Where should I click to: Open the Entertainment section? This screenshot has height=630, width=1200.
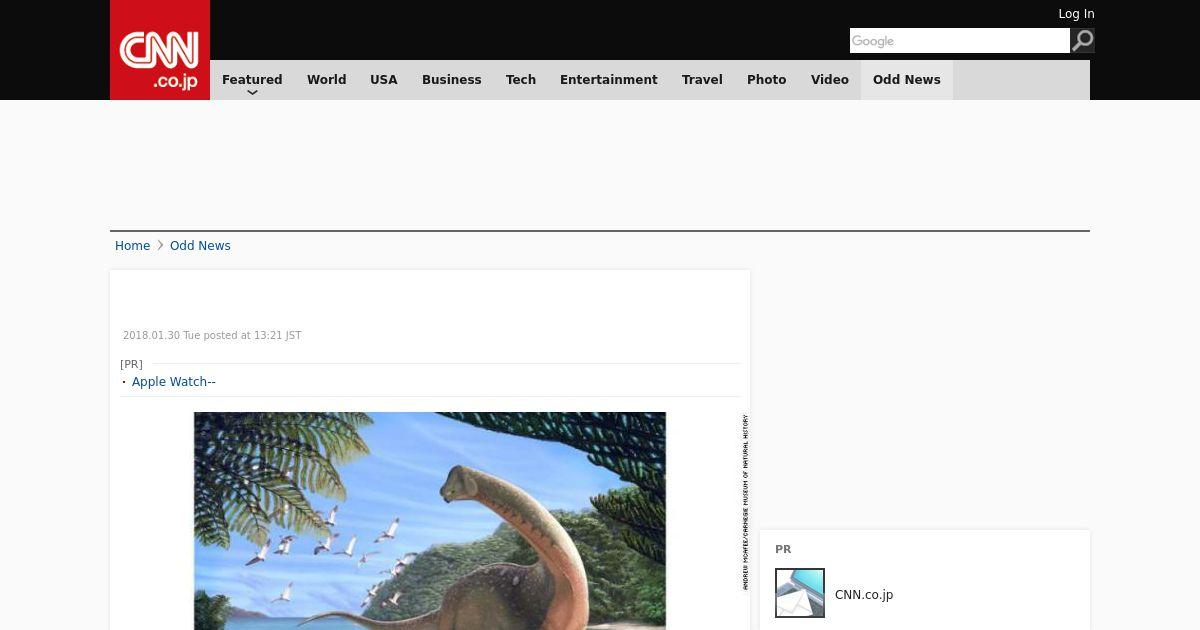click(x=609, y=80)
